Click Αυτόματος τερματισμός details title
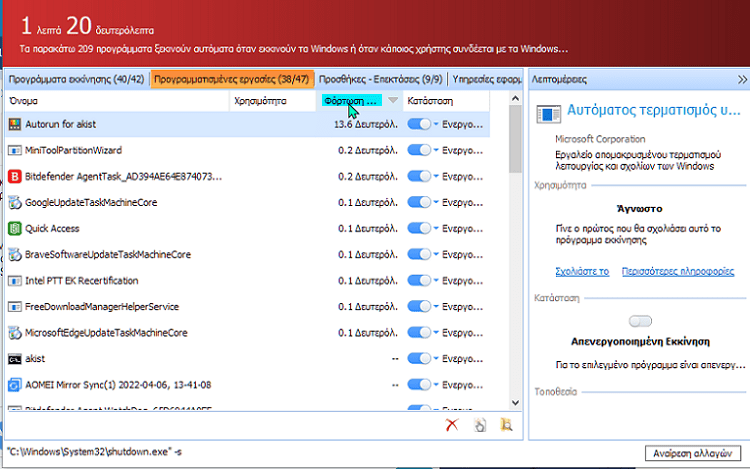 click(654, 110)
